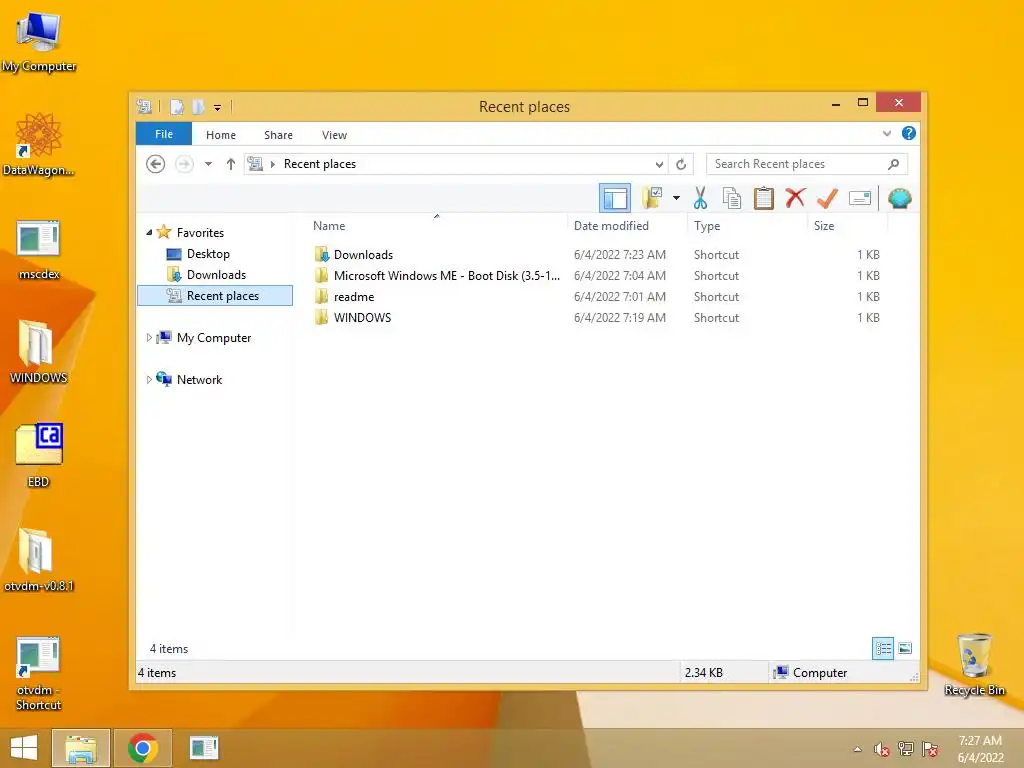This screenshot has width=1024, height=768.
Task: Click the muted volume tray icon
Action: click(882, 749)
